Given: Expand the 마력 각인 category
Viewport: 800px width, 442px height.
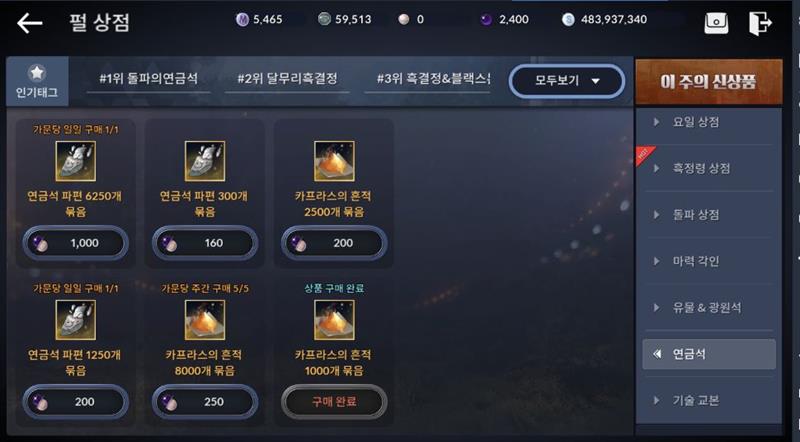Looking at the screenshot, I should pyautogui.click(x=709, y=261).
